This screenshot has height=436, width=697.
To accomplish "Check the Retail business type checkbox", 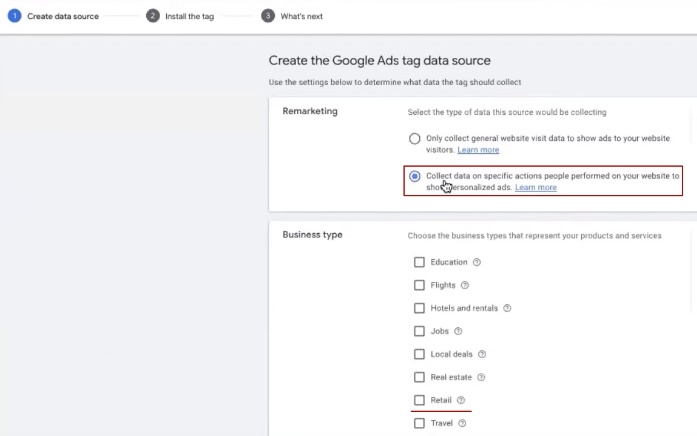I will coord(420,400).
